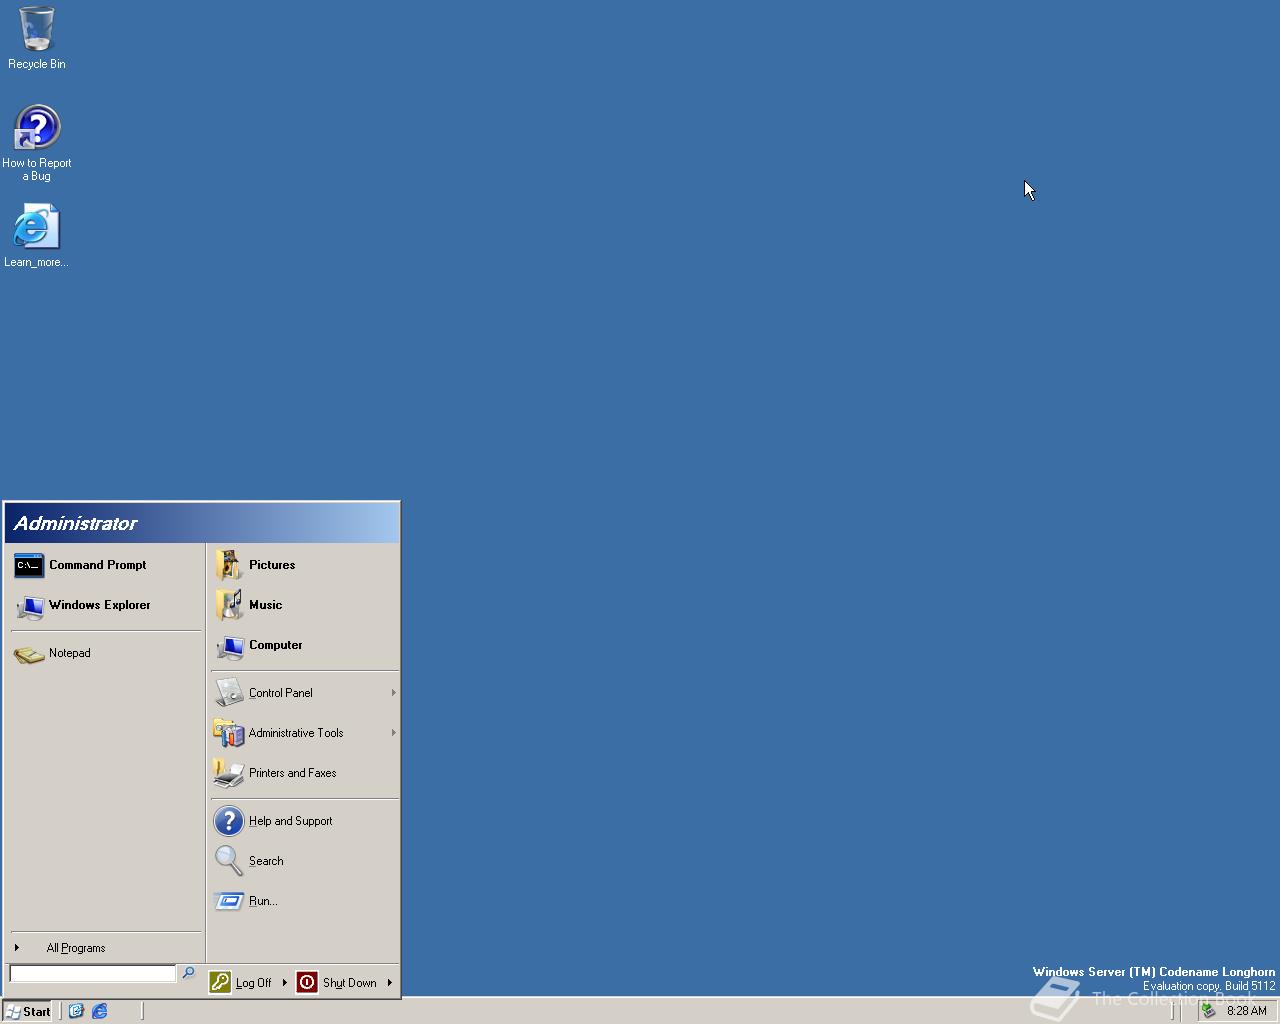The height and width of the screenshot is (1024, 1280).
Task: Open the arrow menu beside Shut Down
Action: point(390,983)
